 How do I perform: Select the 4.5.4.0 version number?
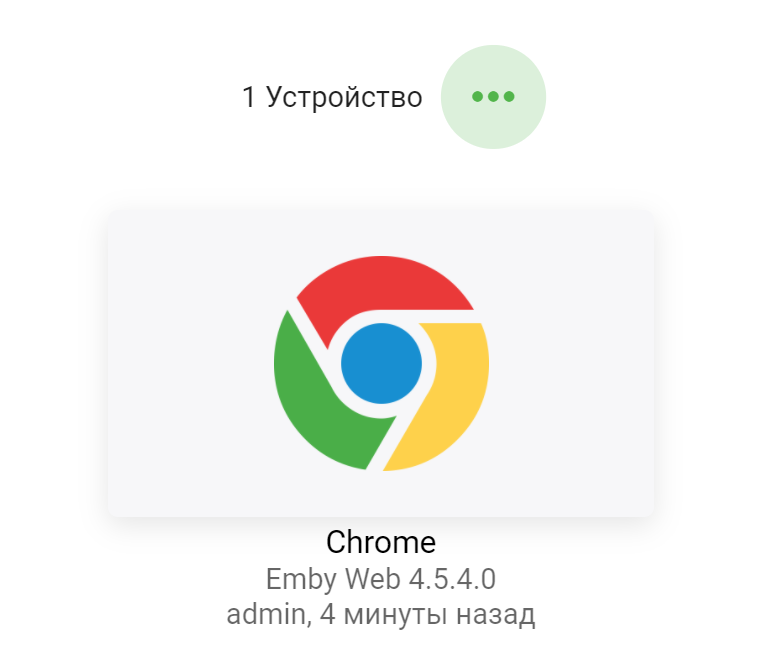pos(453,579)
